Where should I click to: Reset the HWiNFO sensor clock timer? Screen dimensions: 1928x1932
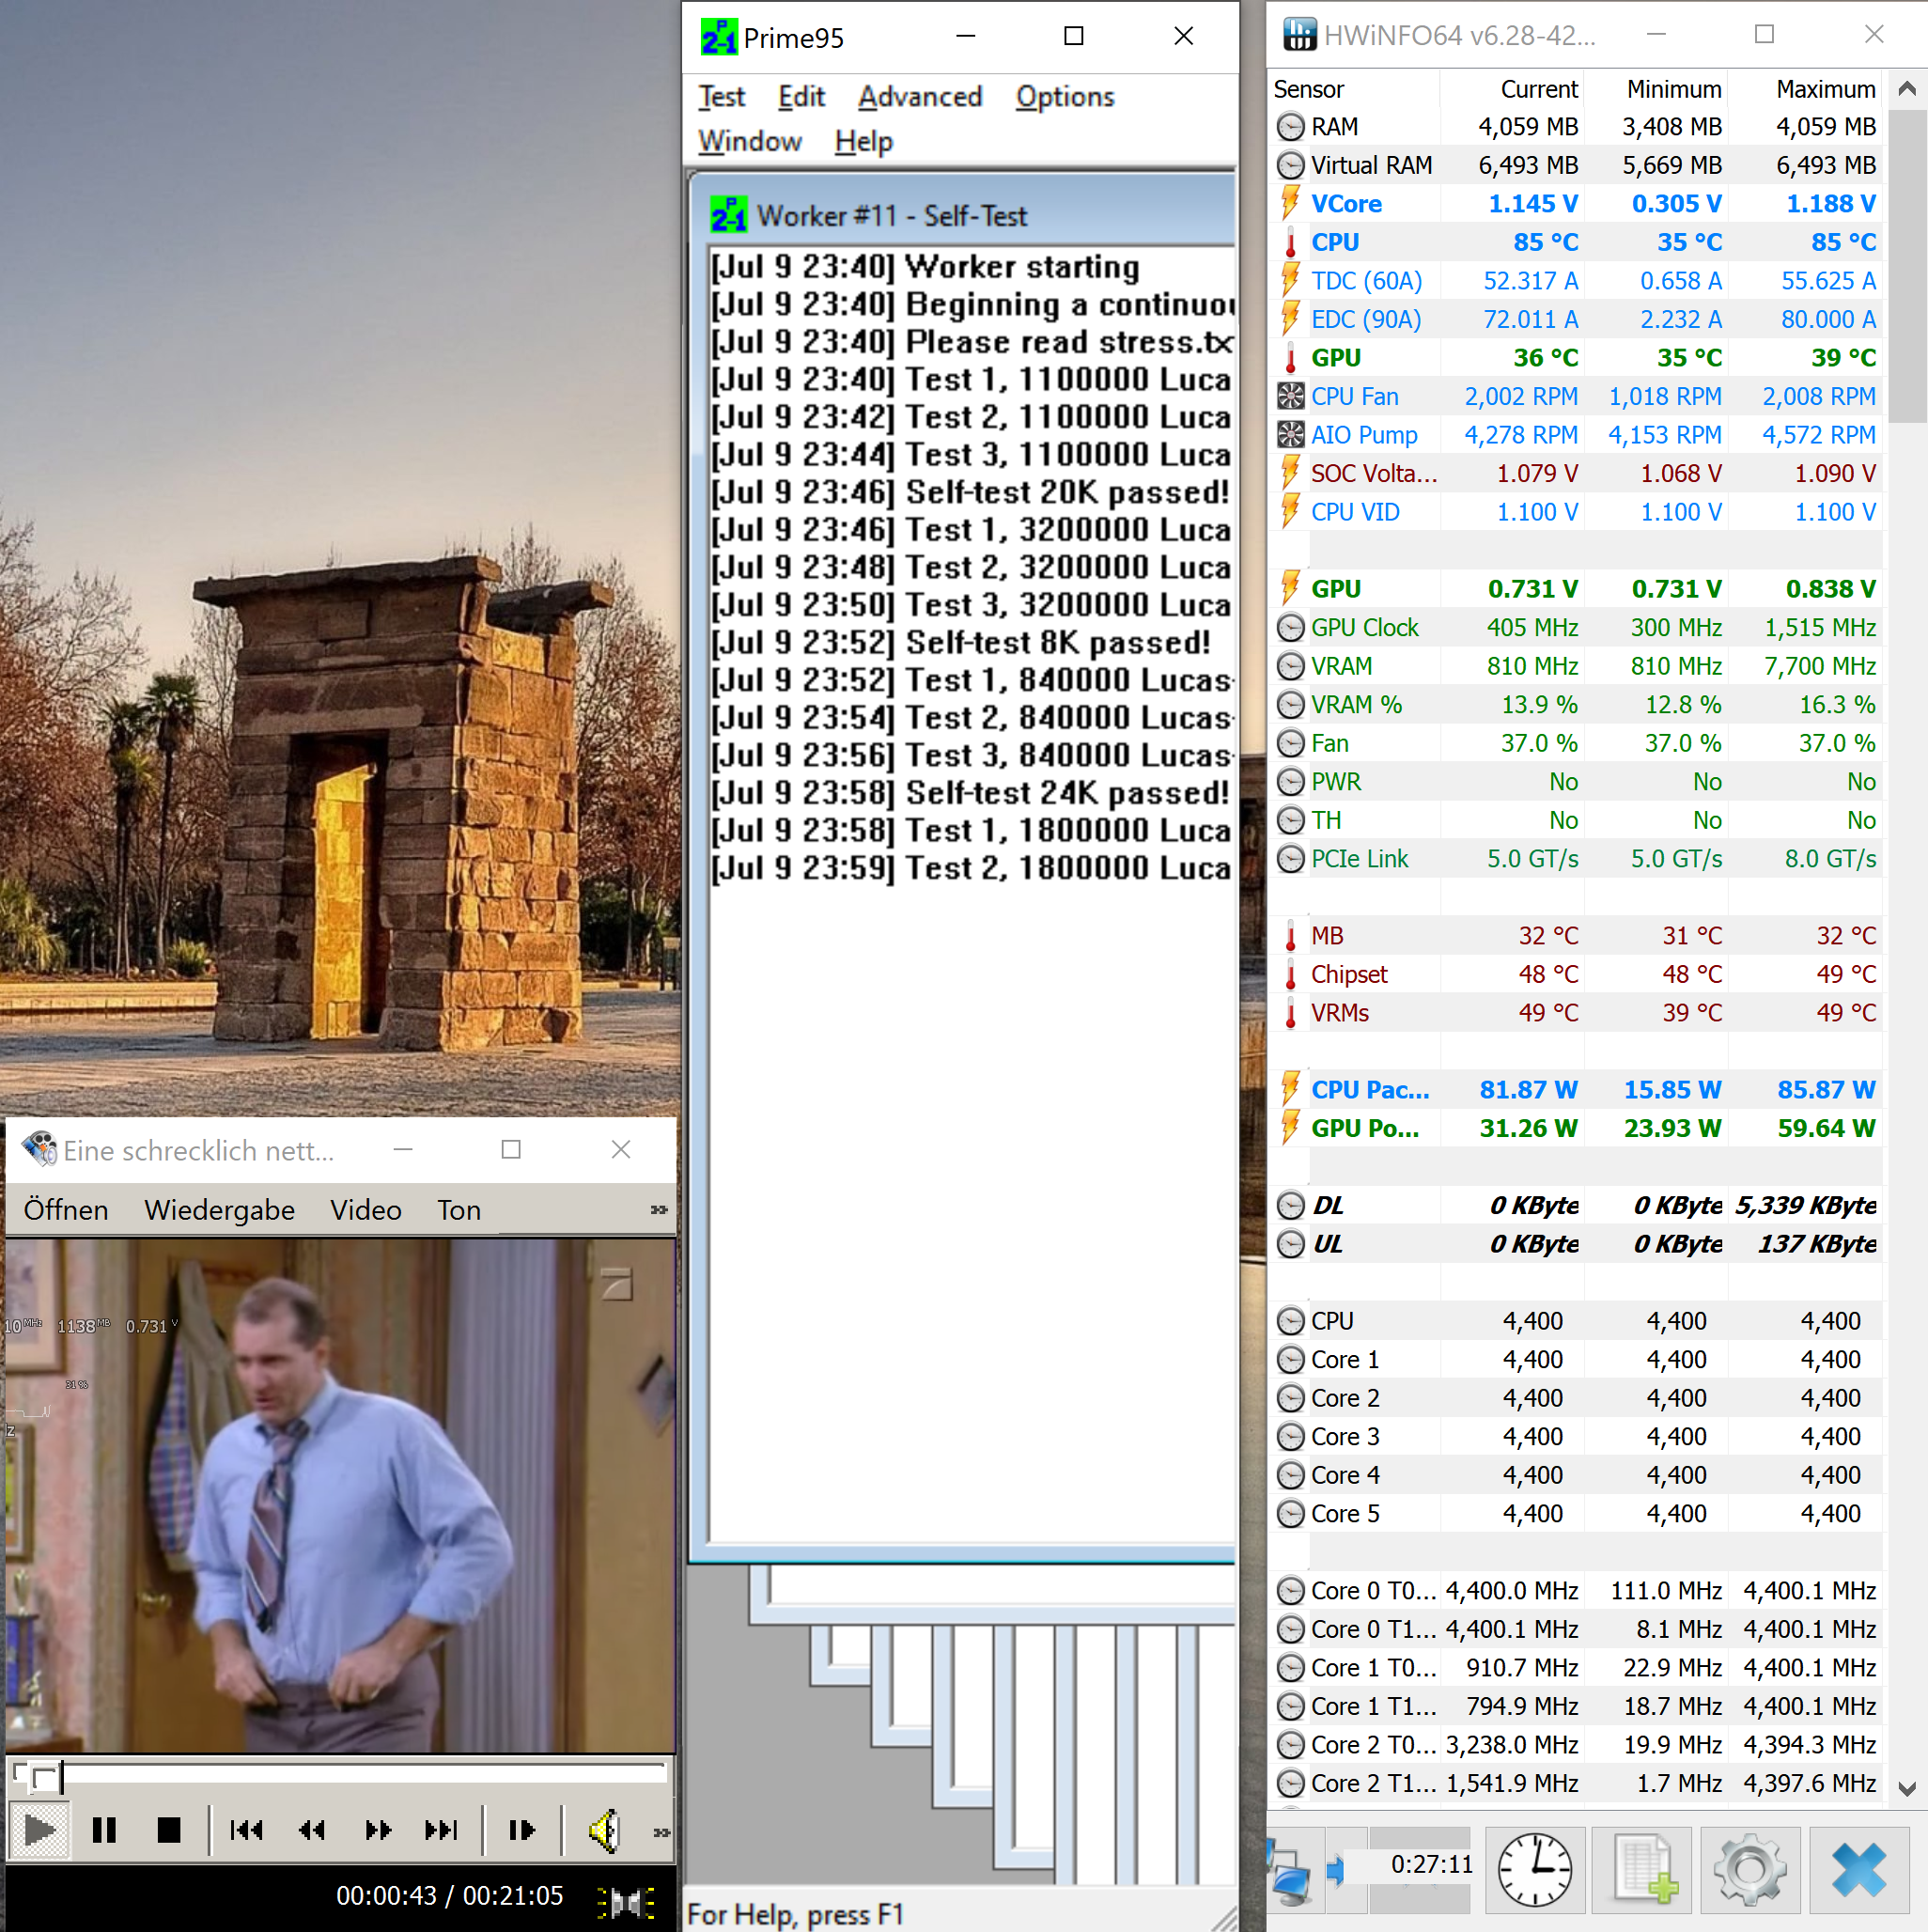click(1534, 1869)
